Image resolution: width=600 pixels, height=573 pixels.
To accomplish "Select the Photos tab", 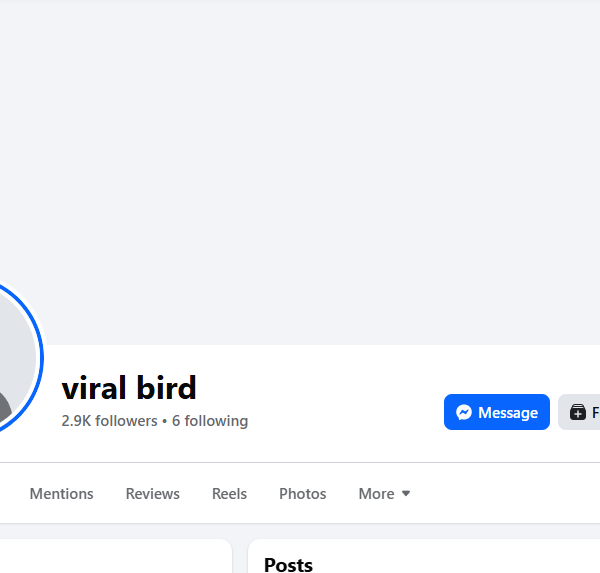I will [303, 494].
